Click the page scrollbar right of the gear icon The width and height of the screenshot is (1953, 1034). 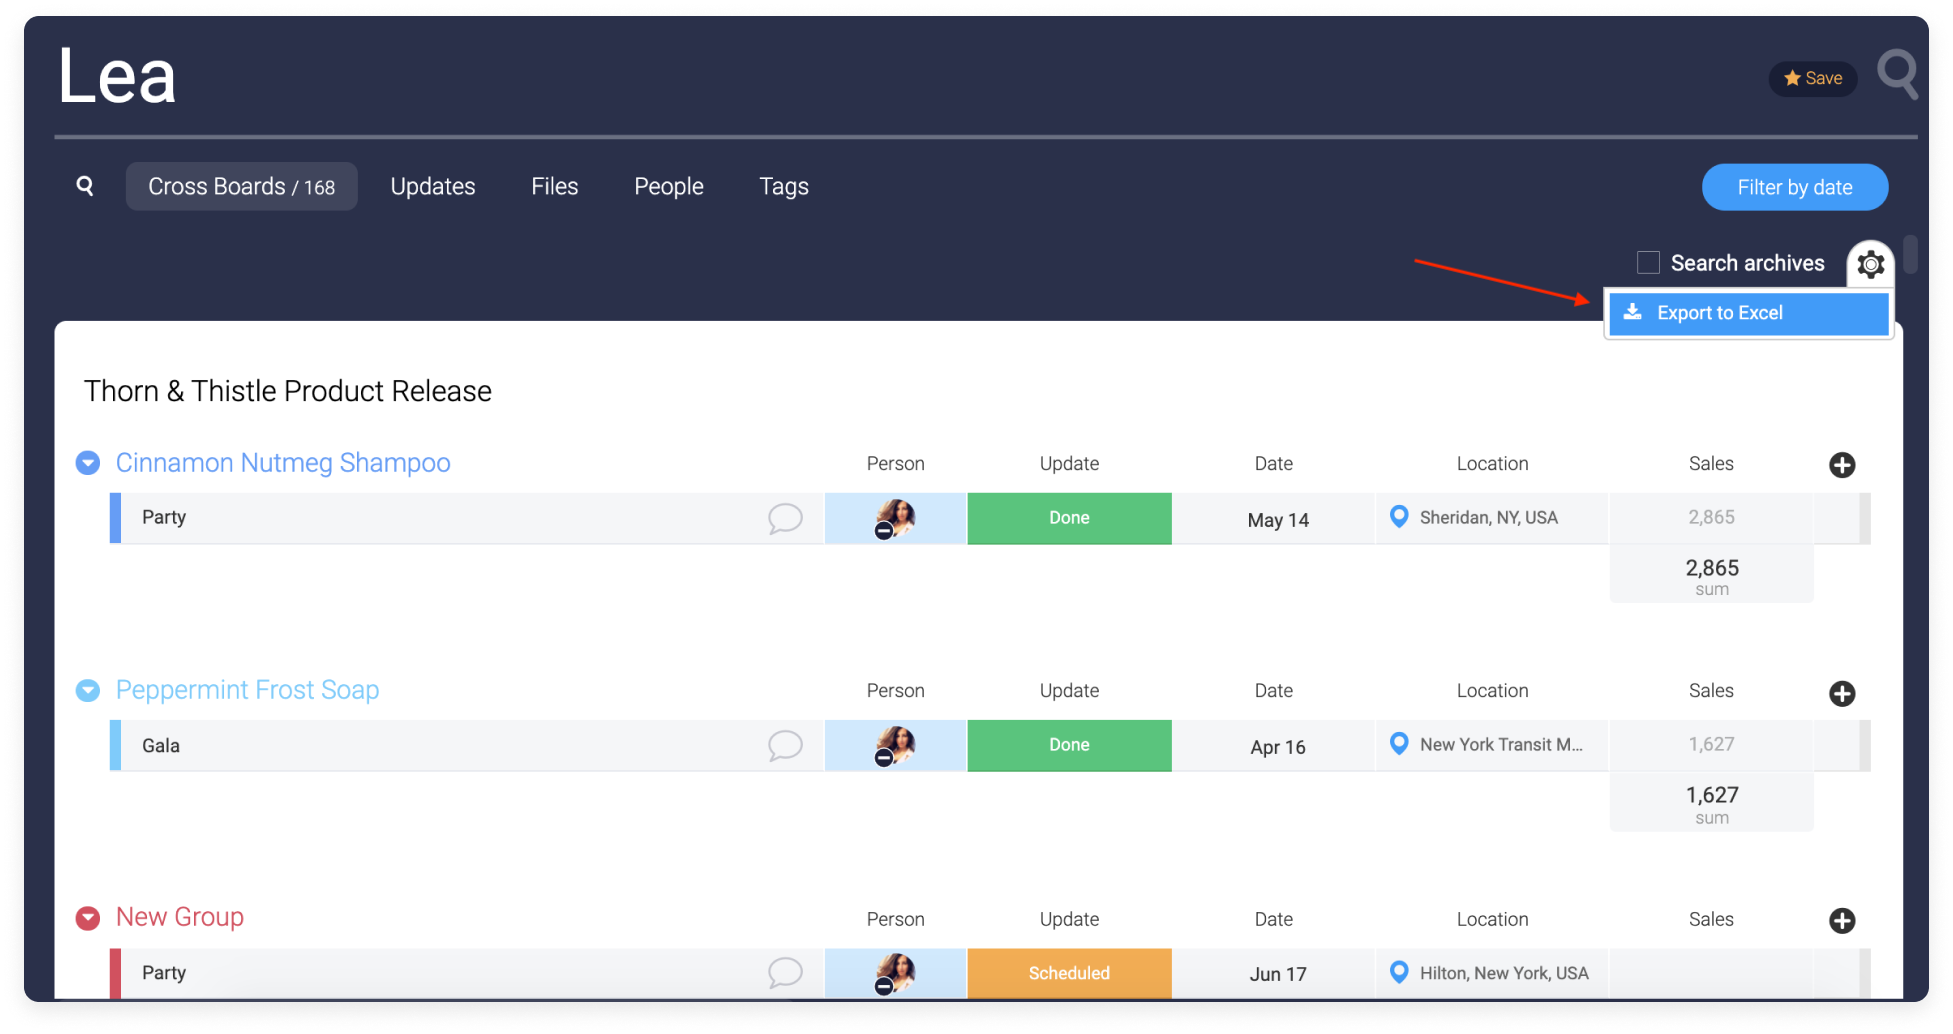click(x=1909, y=254)
